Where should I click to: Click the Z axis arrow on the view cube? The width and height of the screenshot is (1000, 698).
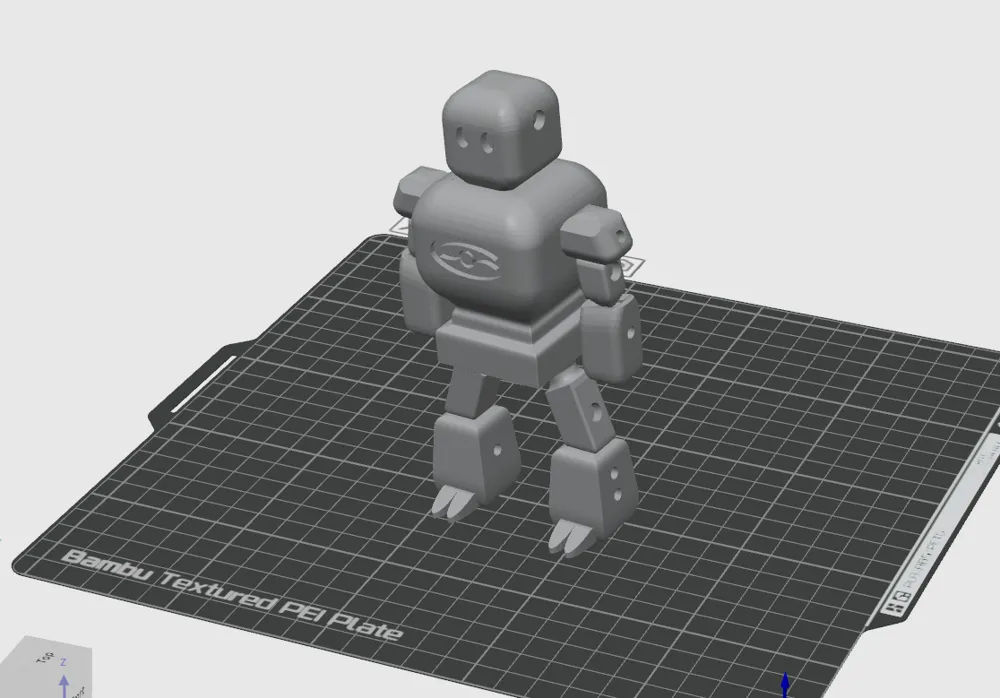click(64, 686)
